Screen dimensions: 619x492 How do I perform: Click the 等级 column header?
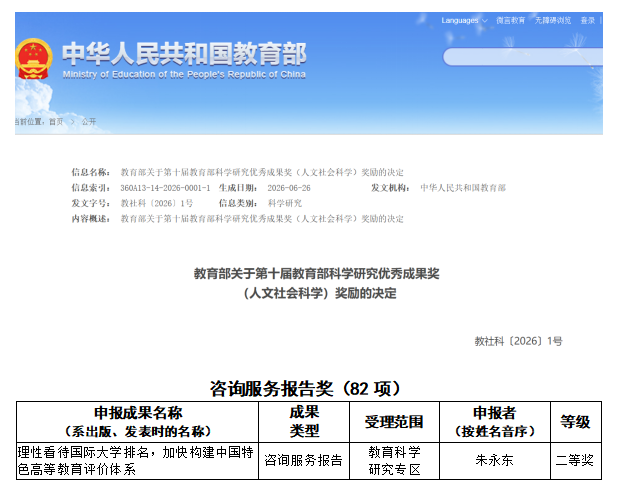tap(576, 422)
